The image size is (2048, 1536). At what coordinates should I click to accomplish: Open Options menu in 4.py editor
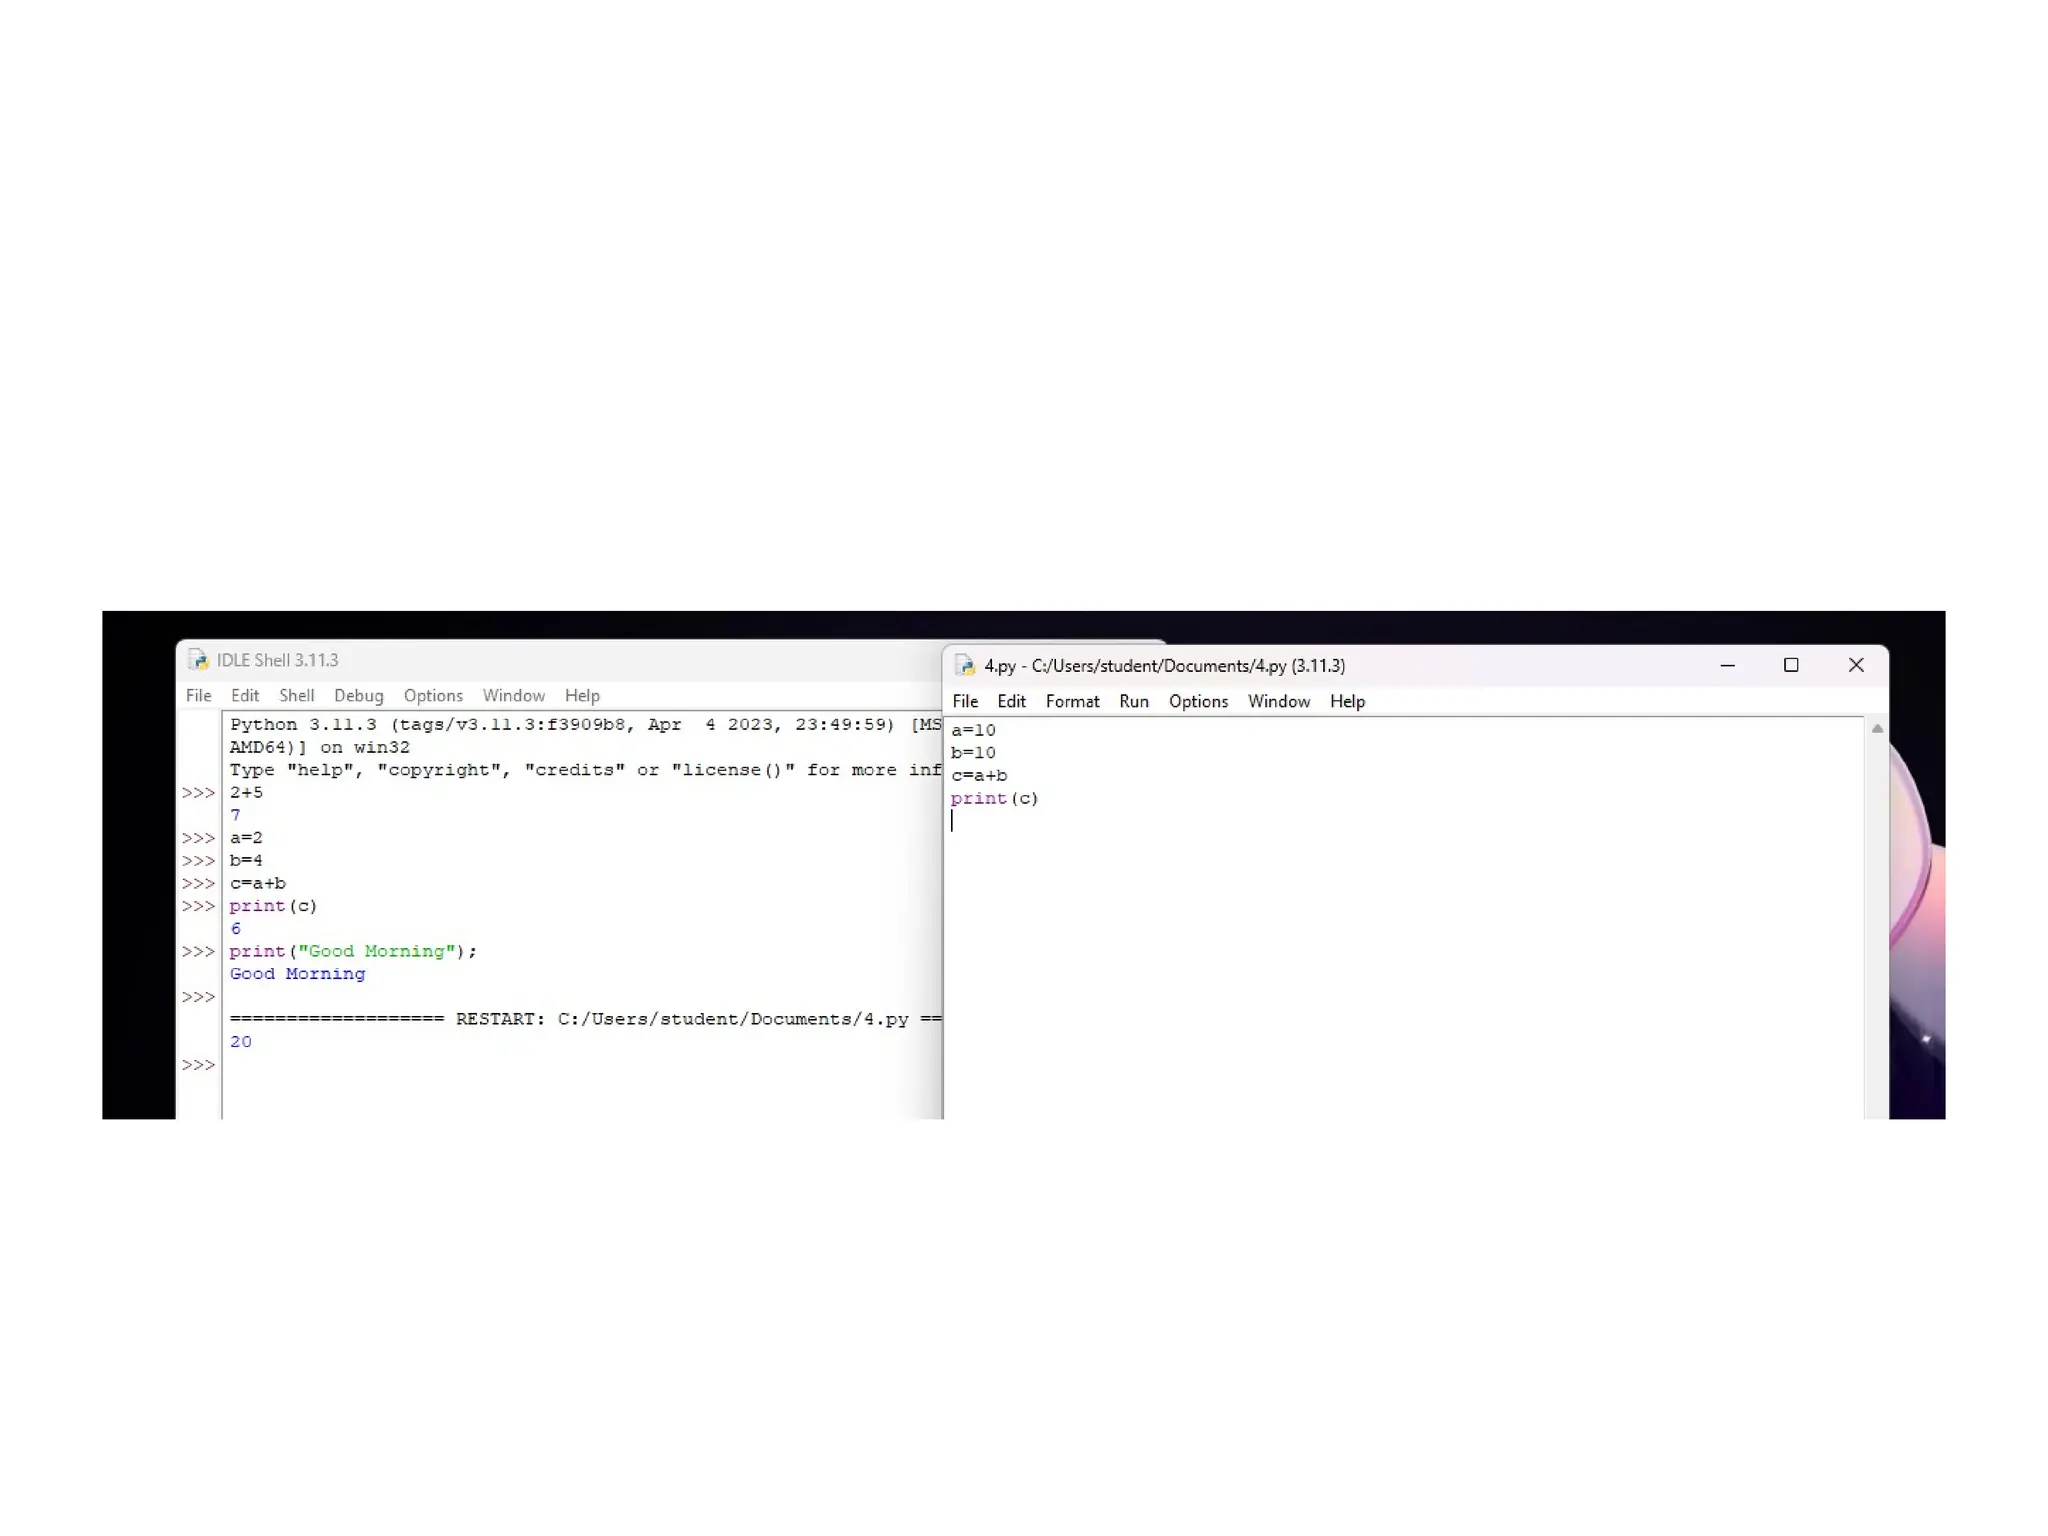[x=1198, y=701]
